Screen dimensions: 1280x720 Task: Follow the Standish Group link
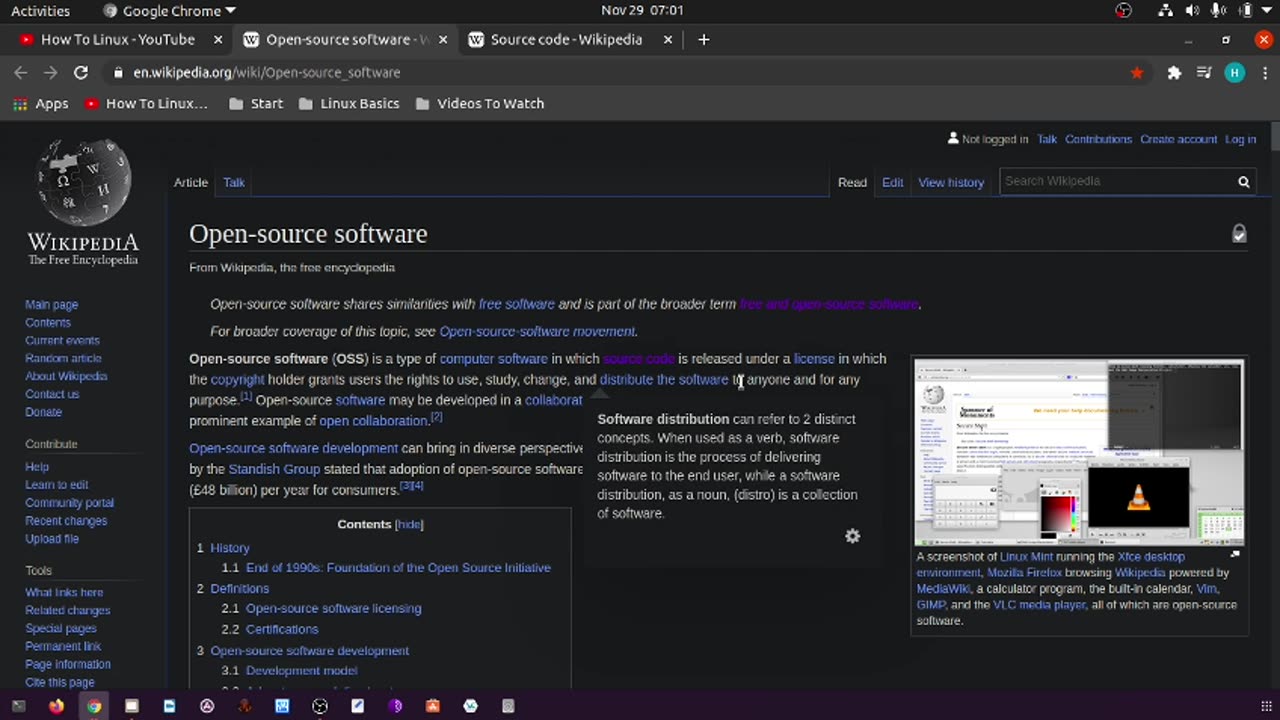click(274, 469)
